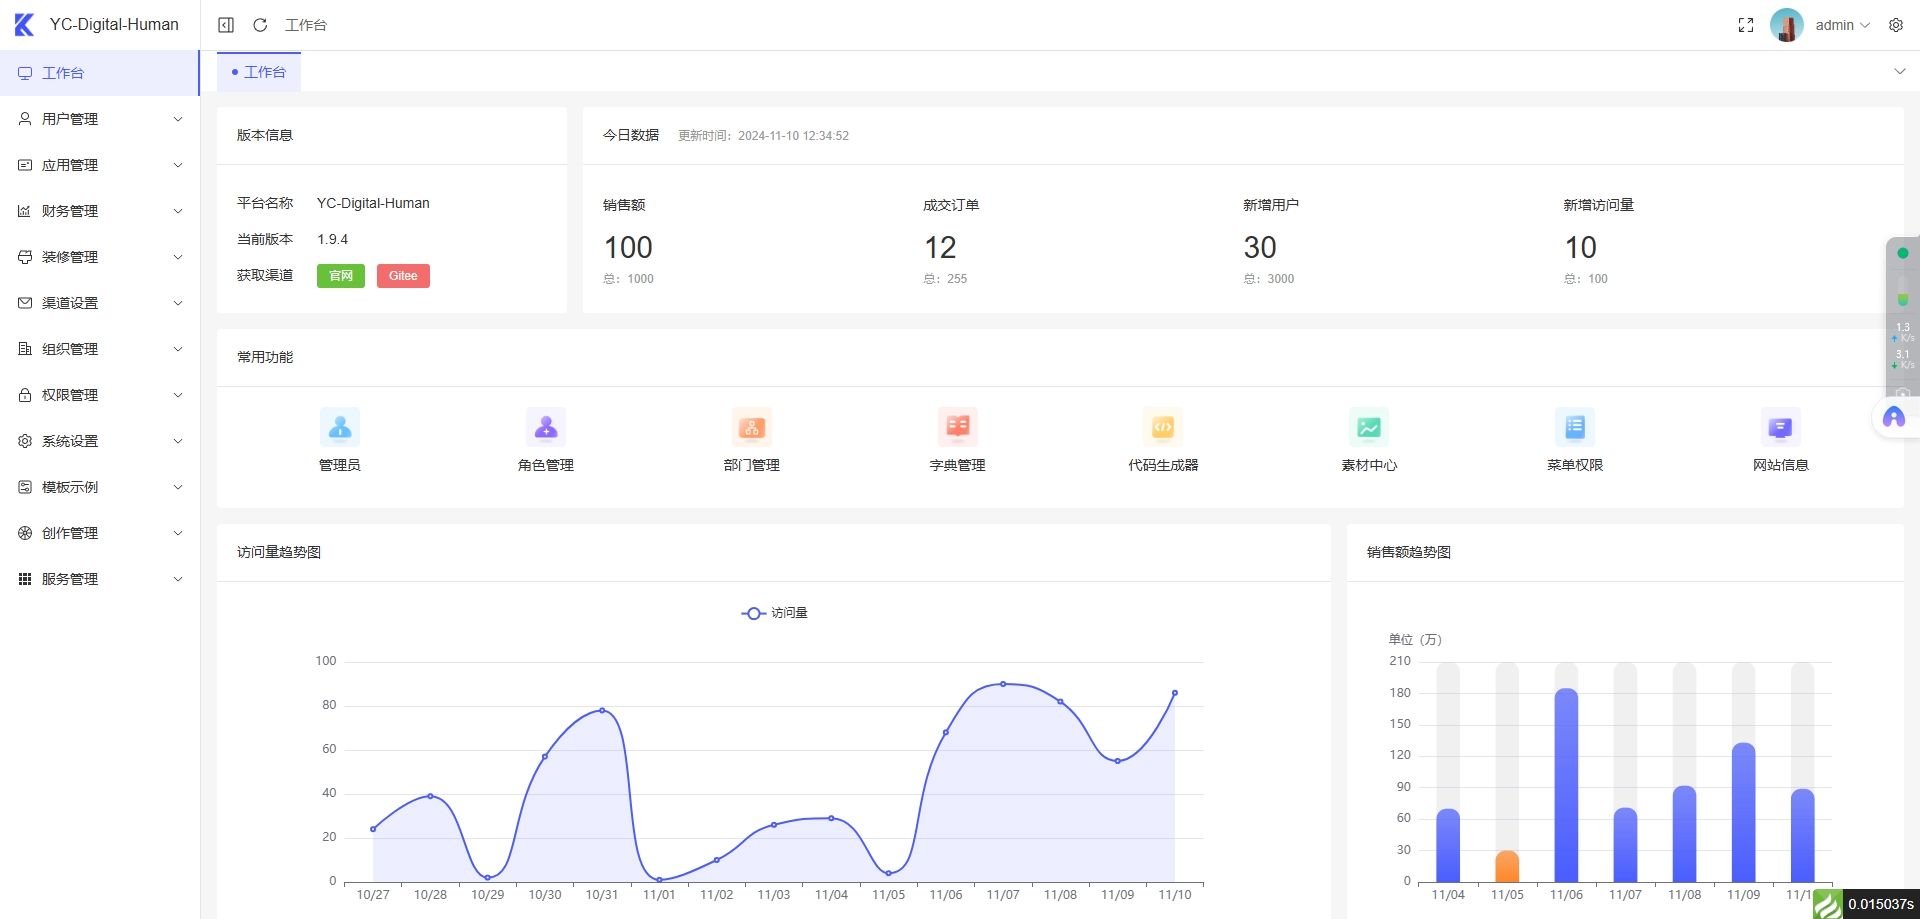Collapse the left sidebar

(x=225, y=25)
